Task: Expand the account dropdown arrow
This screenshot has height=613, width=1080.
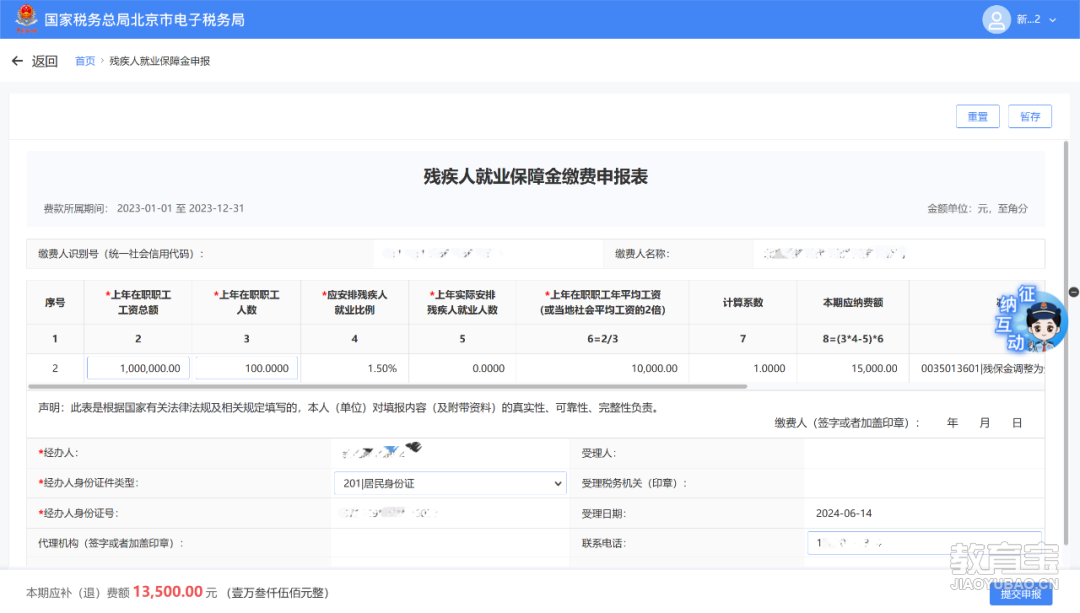Action: tap(1052, 20)
